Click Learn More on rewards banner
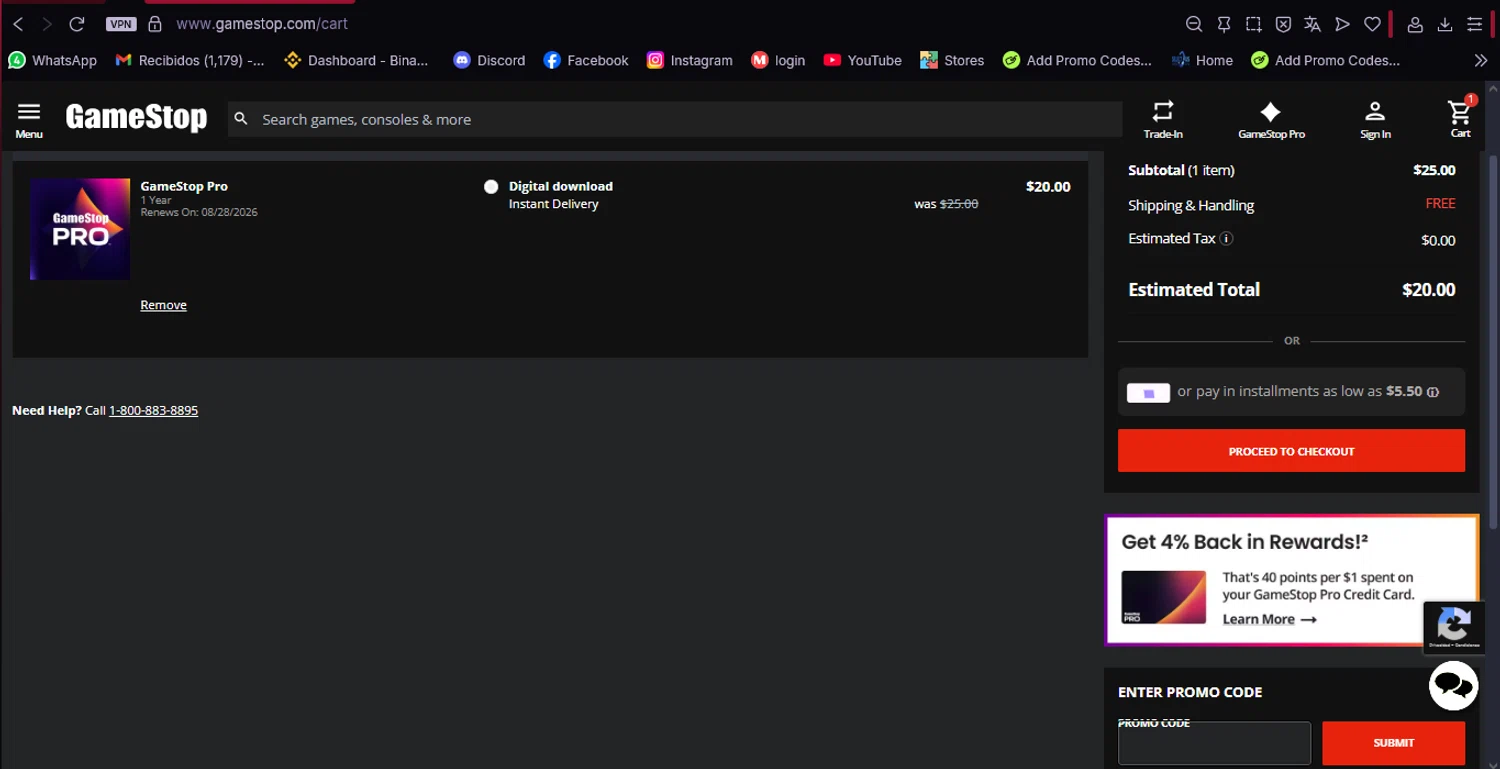Viewport: 1500px width, 769px height. [1269, 619]
